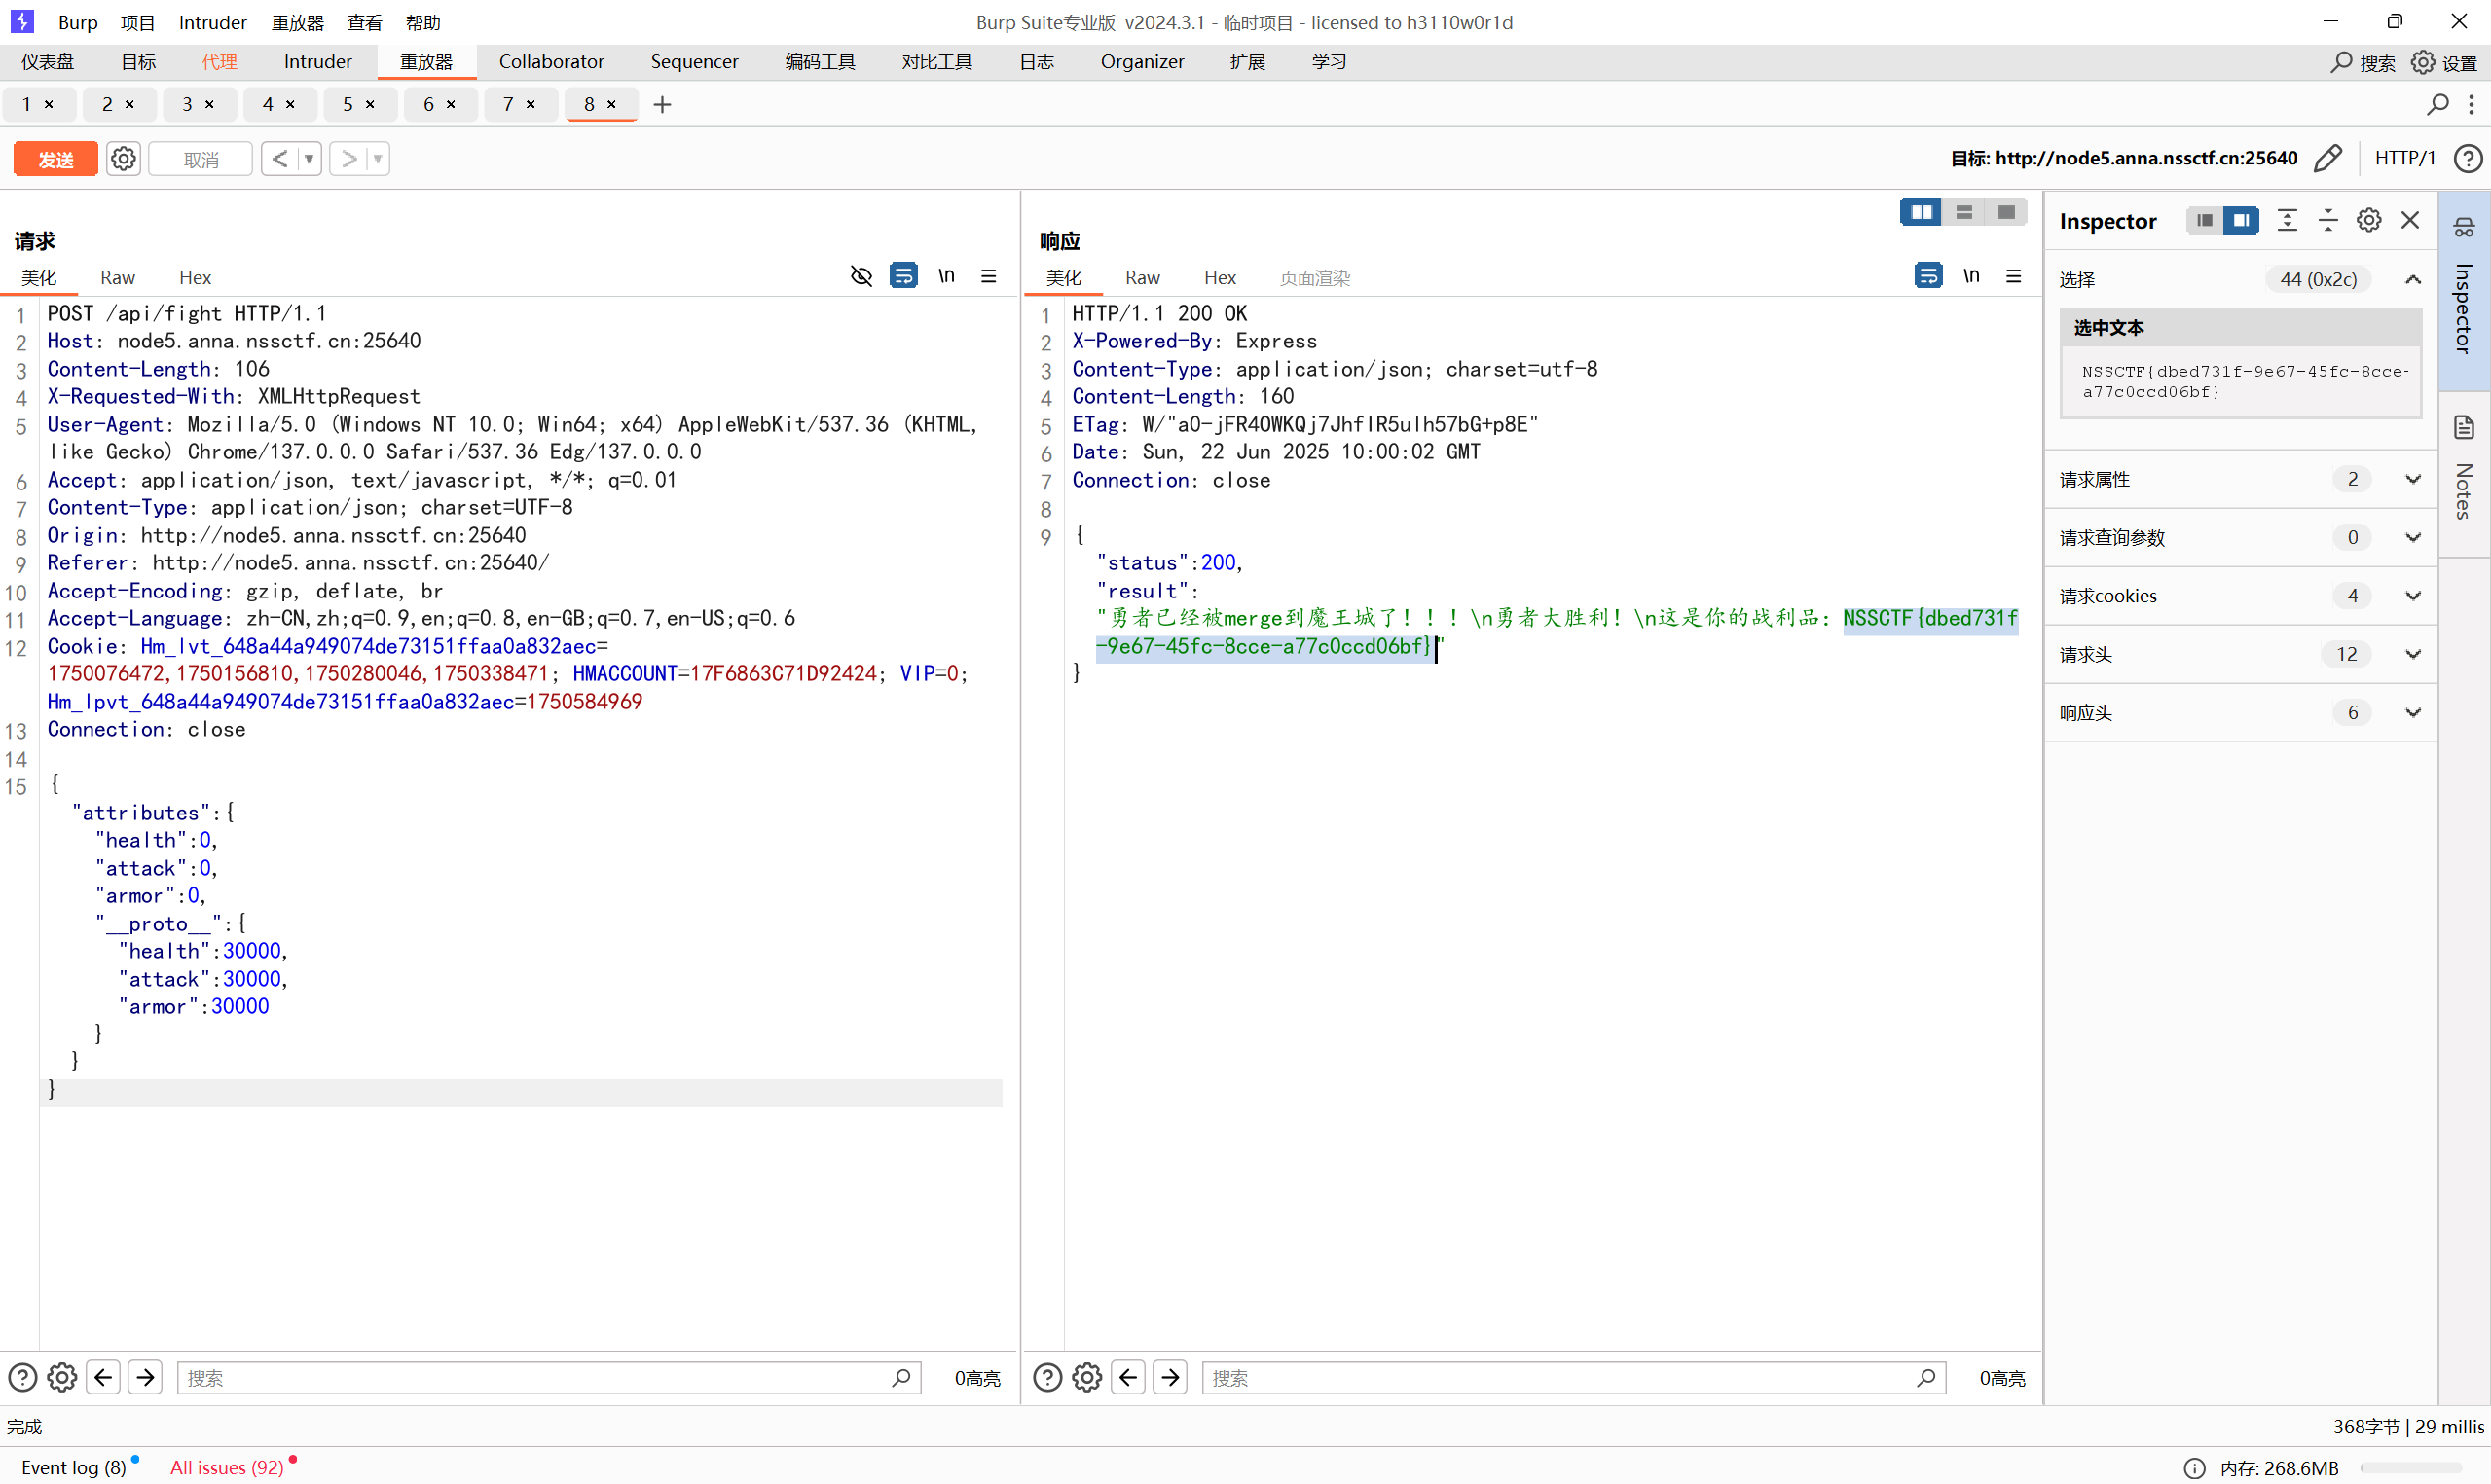Open request search settings gear

[62, 1378]
